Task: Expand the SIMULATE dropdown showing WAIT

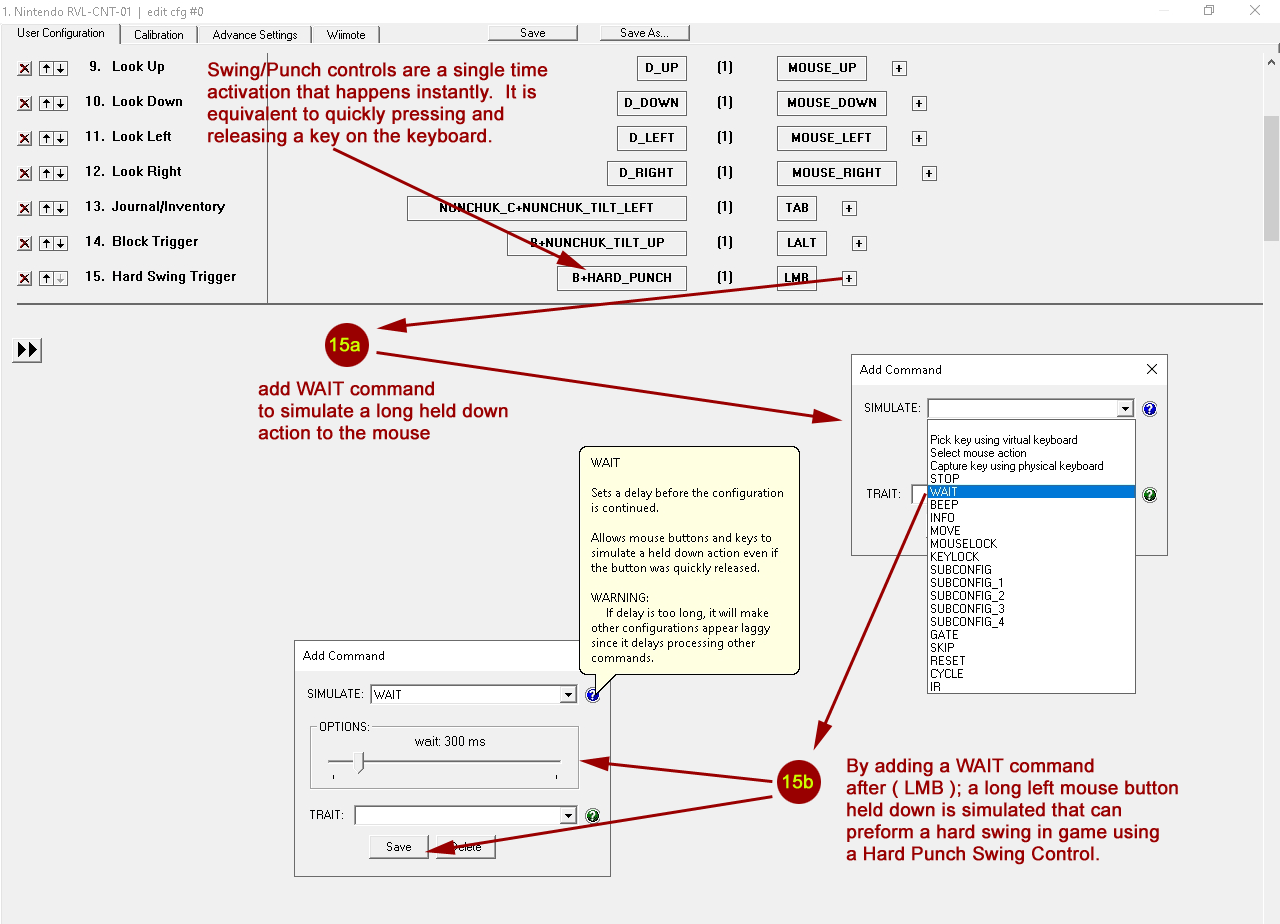Action: click(x=568, y=695)
